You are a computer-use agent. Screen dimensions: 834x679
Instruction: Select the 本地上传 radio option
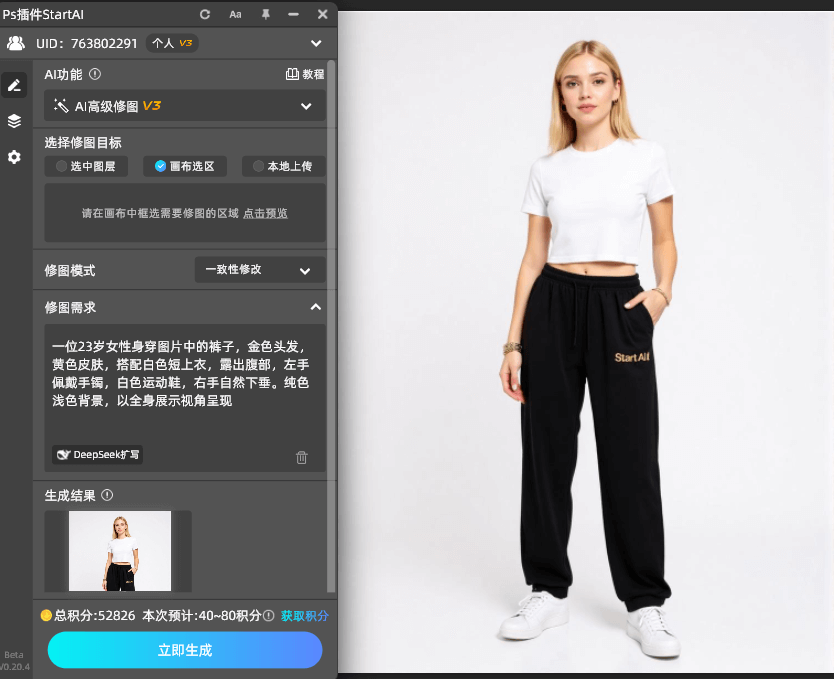pyautogui.click(x=283, y=166)
